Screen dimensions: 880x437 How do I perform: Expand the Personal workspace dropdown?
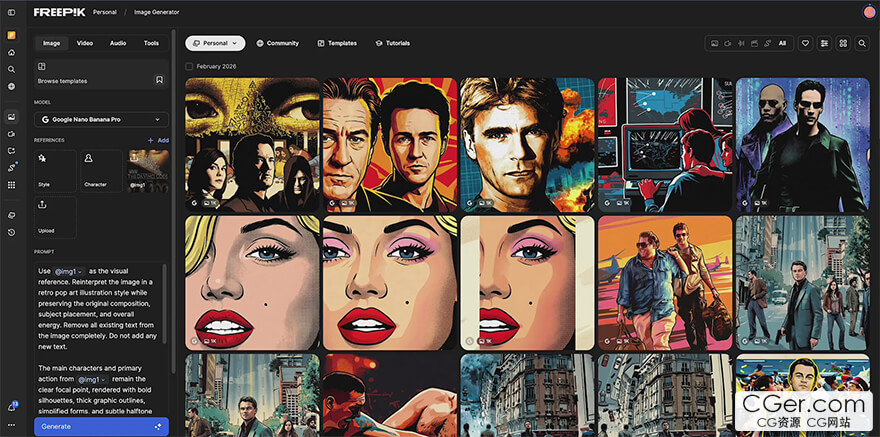tap(215, 43)
